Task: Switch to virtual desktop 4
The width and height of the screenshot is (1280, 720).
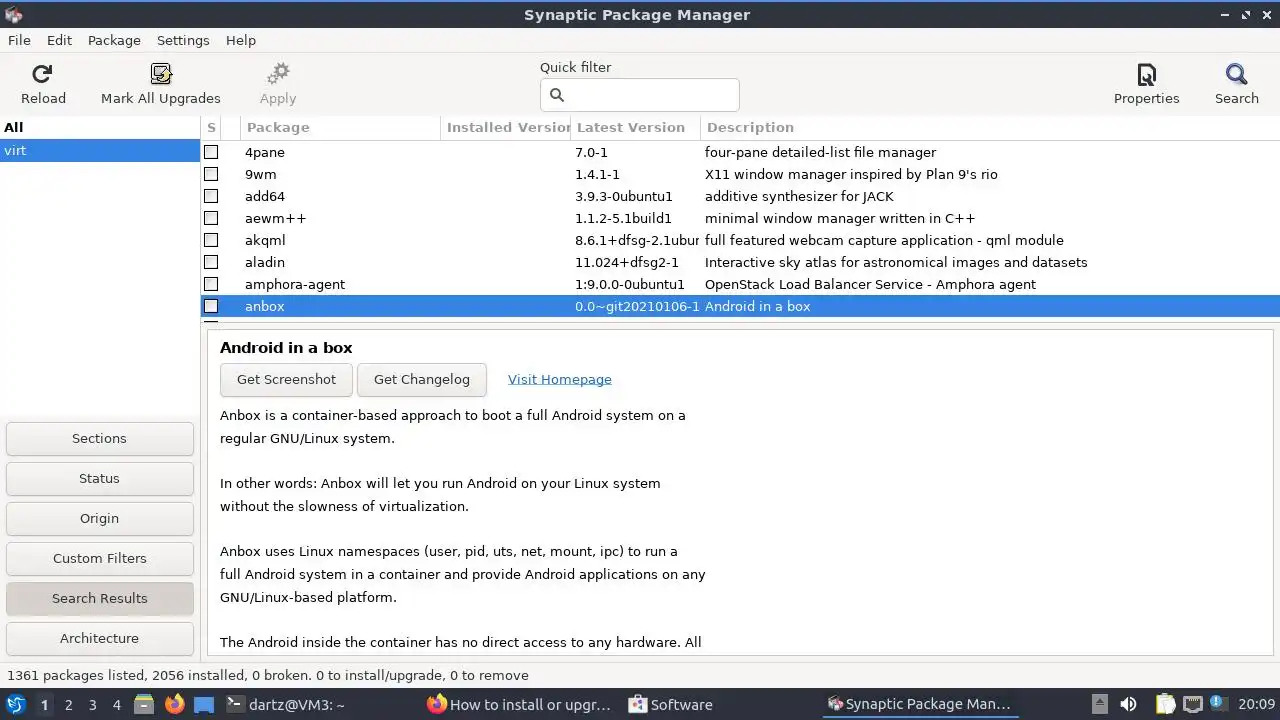Action: point(116,704)
